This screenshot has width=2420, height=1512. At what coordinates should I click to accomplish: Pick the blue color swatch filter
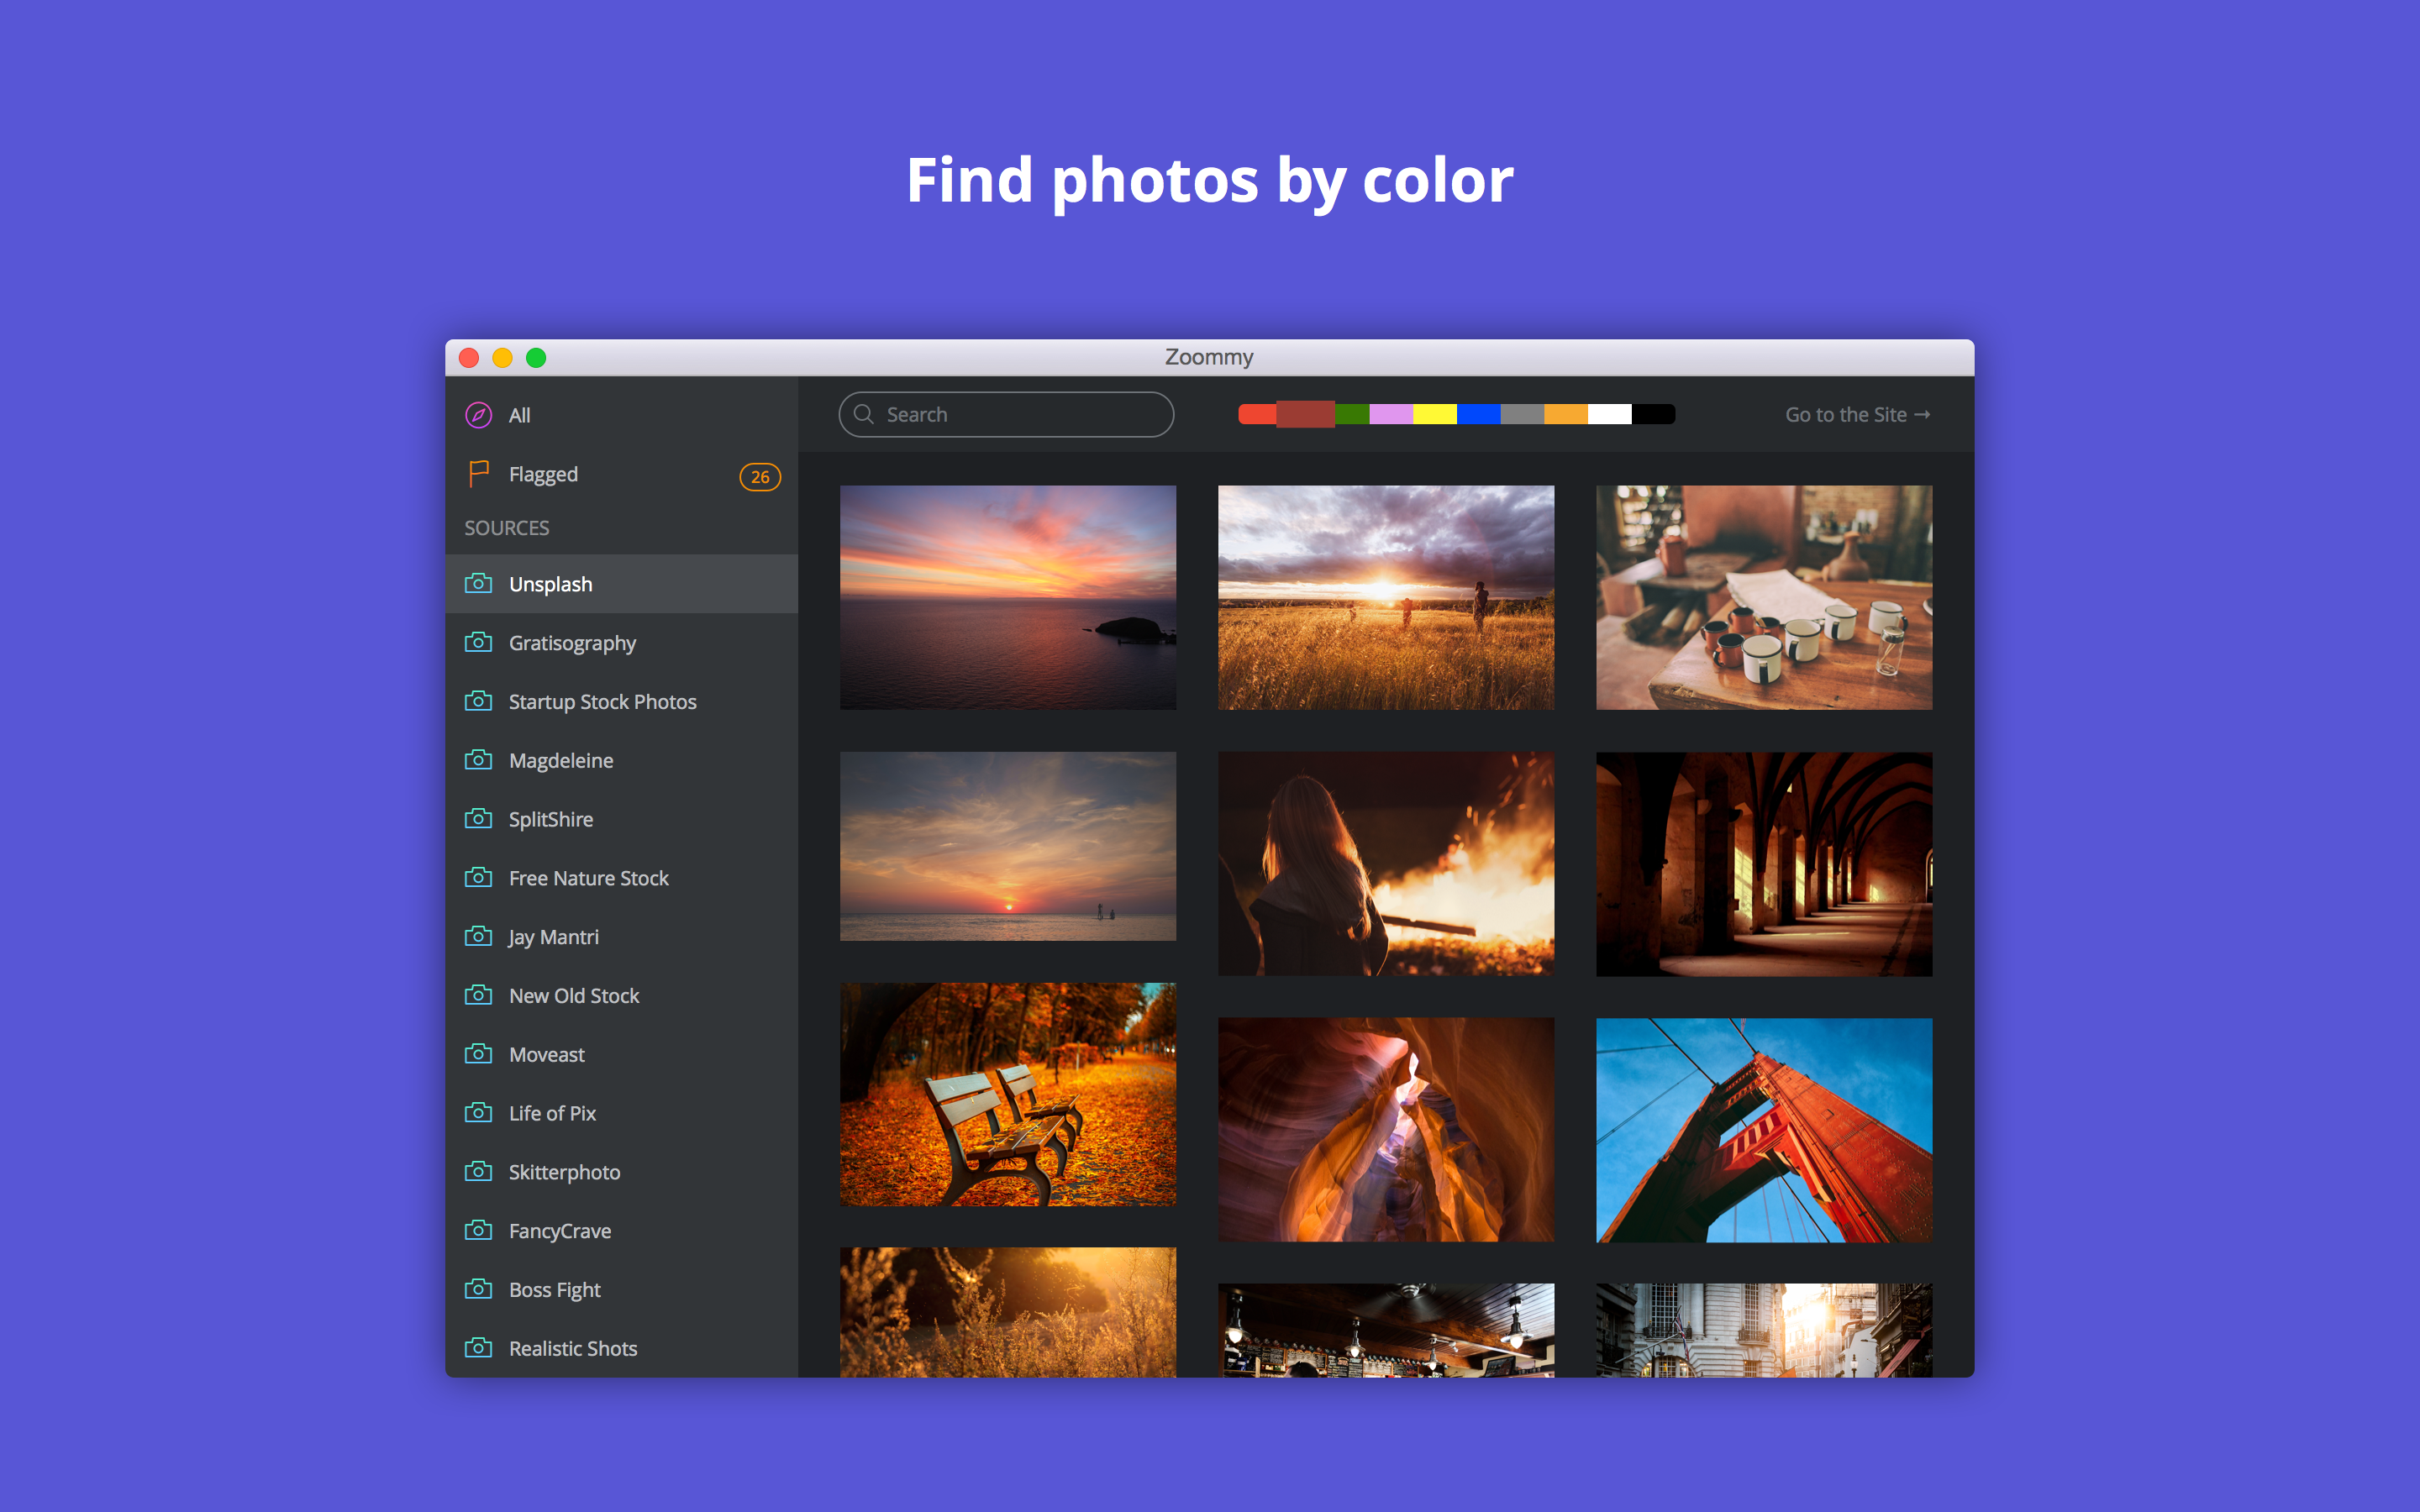(1478, 414)
